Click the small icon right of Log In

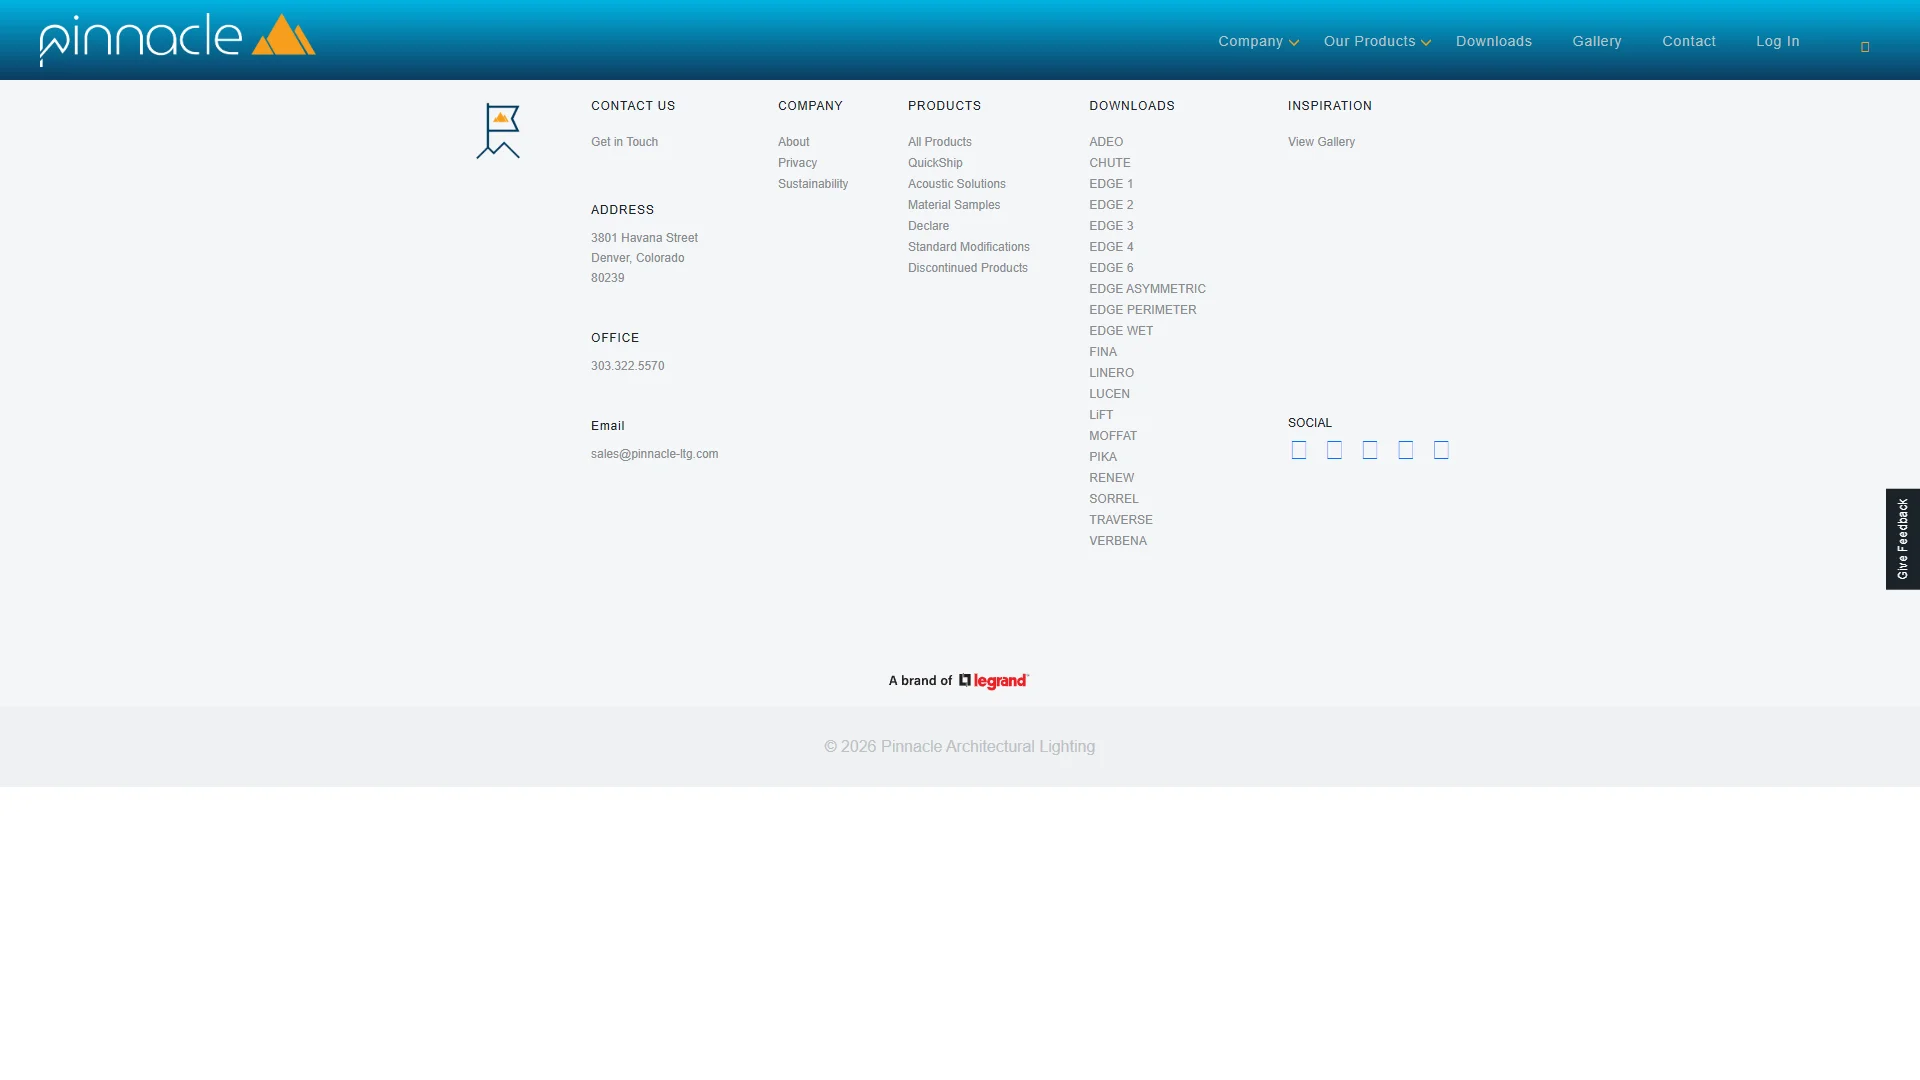point(1865,47)
